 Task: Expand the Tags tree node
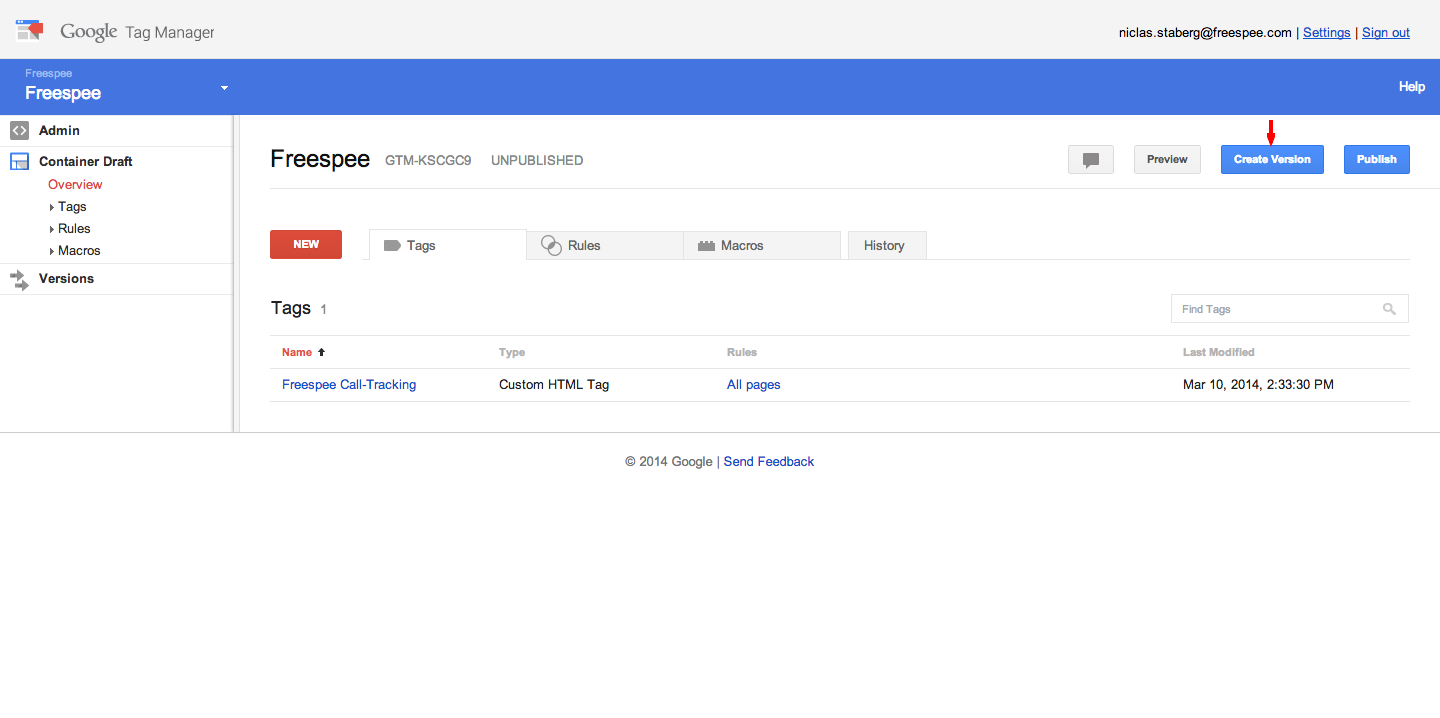coord(52,207)
